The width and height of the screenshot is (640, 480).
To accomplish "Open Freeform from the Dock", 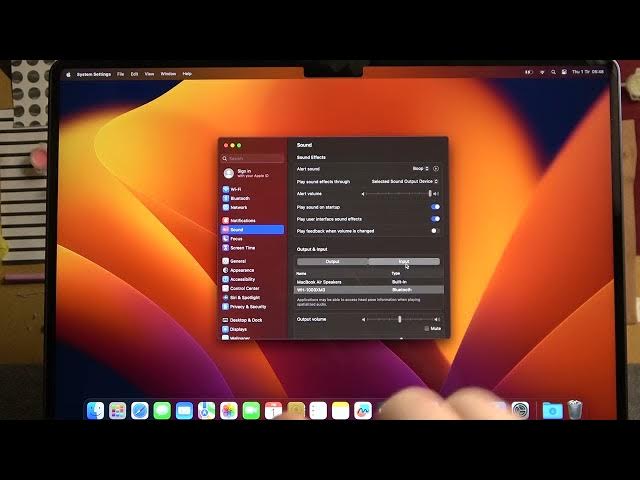I will [x=363, y=410].
